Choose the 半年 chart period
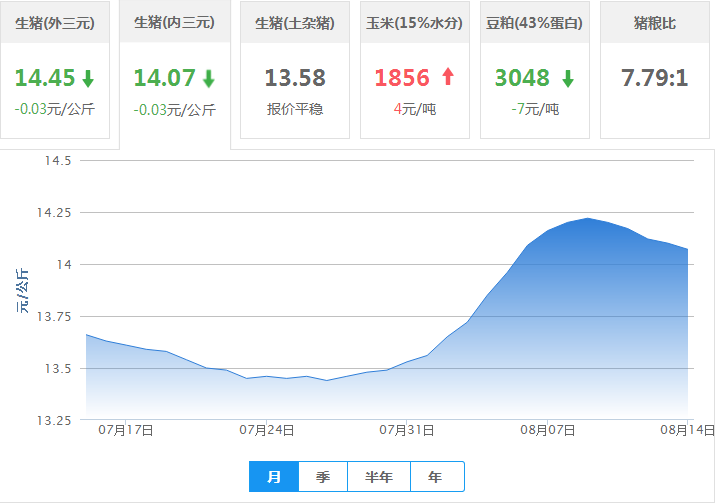Image resolution: width=716 pixels, height=504 pixels. pyautogui.click(x=379, y=477)
